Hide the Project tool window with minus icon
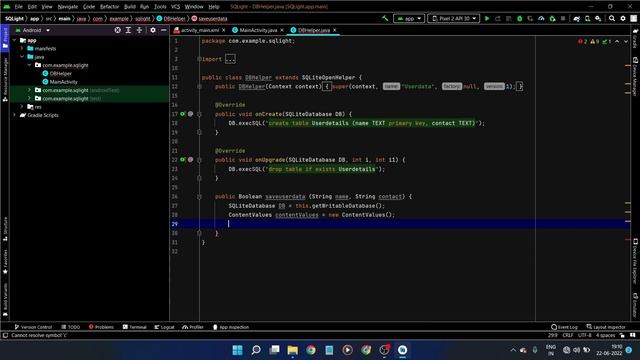This screenshot has height=360, width=640. (164, 30)
